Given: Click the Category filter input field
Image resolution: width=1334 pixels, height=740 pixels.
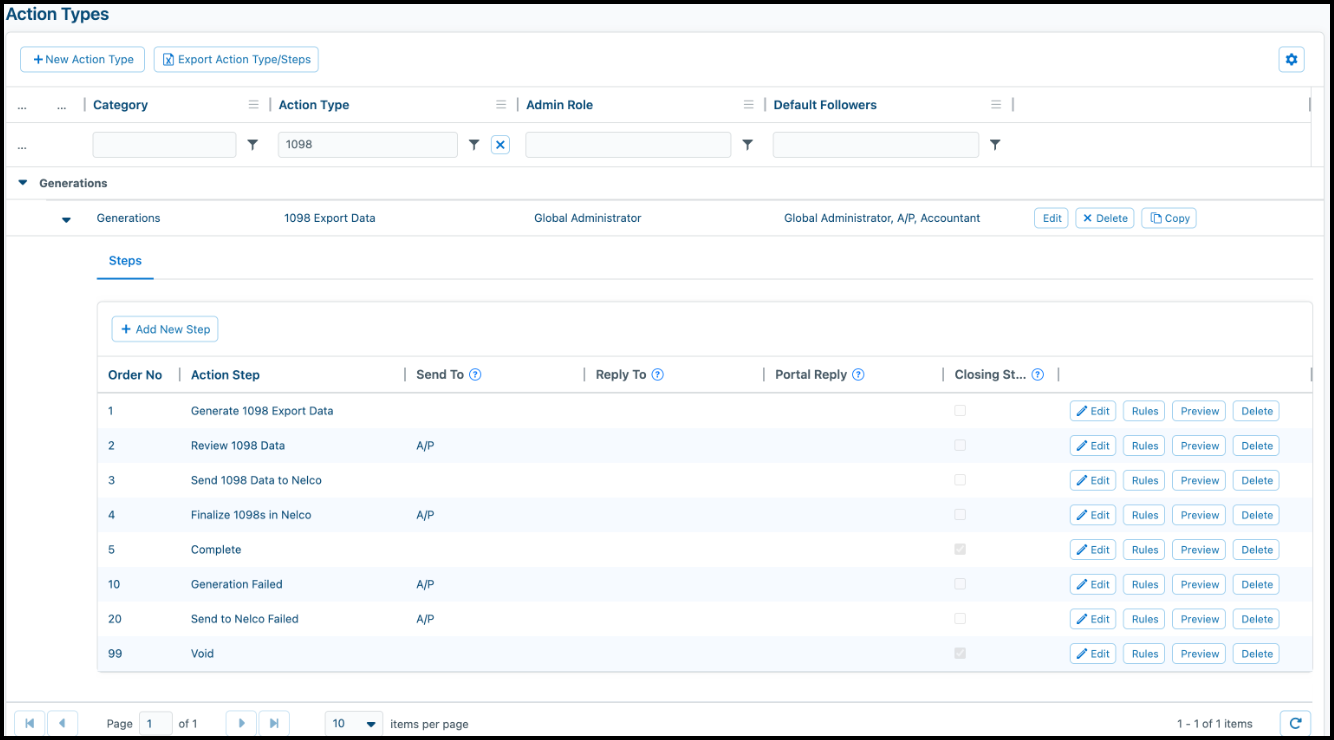Looking at the screenshot, I should point(165,145).
